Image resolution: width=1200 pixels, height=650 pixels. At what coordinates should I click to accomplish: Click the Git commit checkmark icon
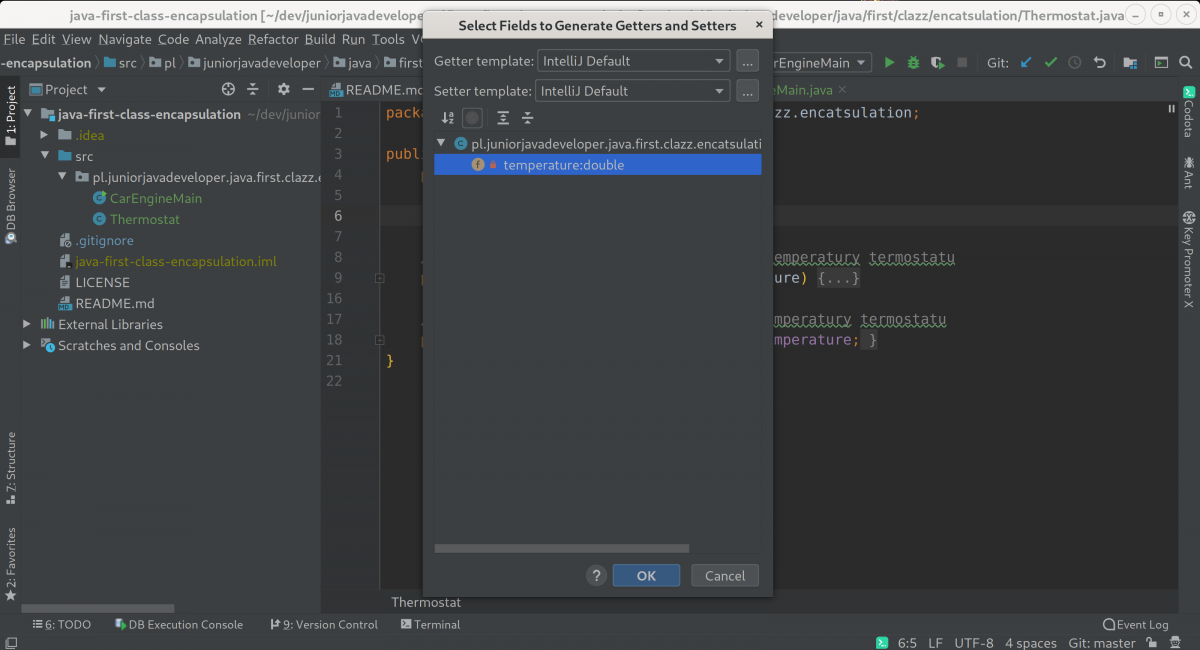(1050, 62)
